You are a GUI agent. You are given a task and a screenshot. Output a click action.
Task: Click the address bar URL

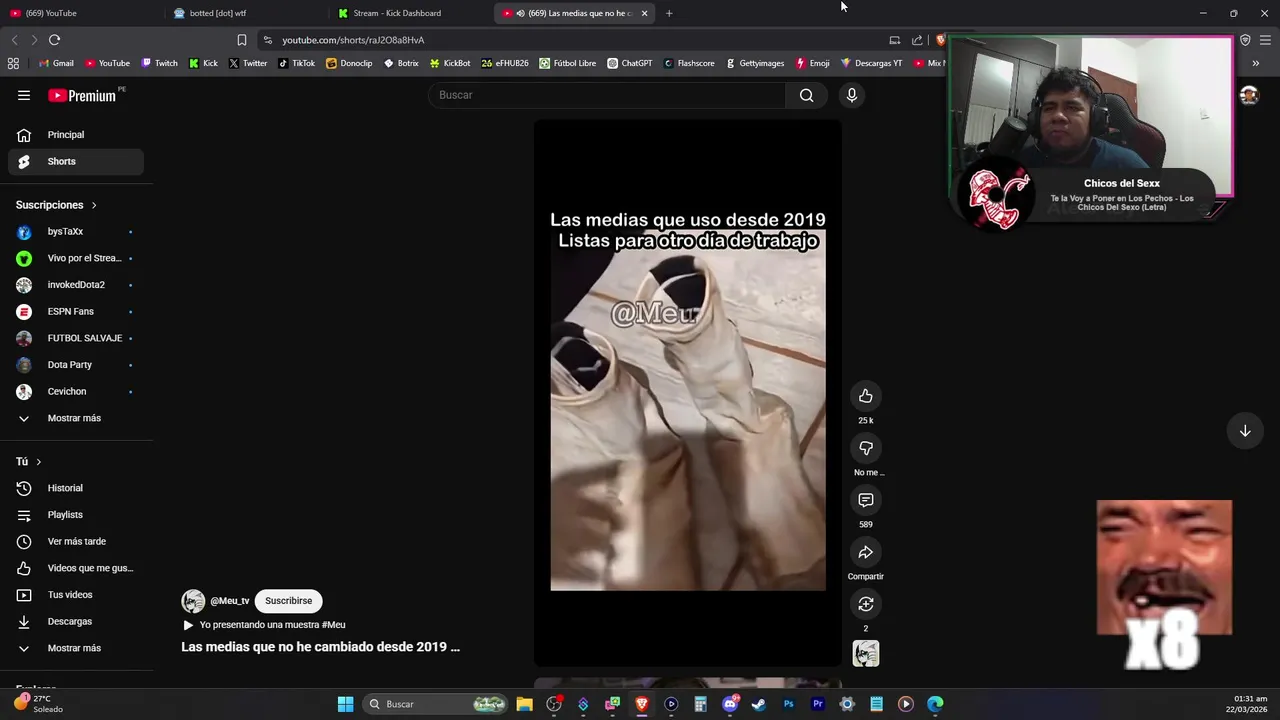[x=353, y=40]
